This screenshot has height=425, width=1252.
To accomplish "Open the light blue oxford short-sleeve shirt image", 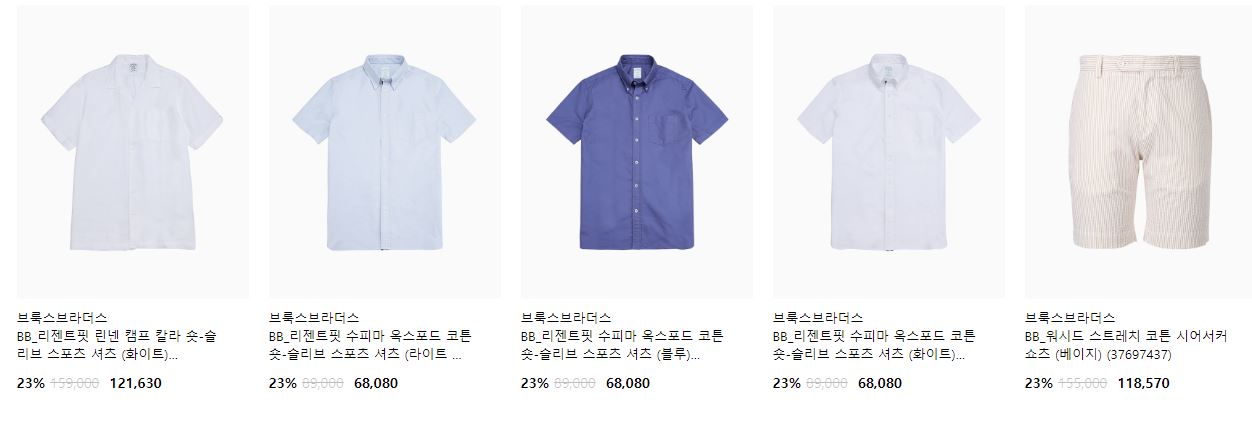I will click(385, 152).
